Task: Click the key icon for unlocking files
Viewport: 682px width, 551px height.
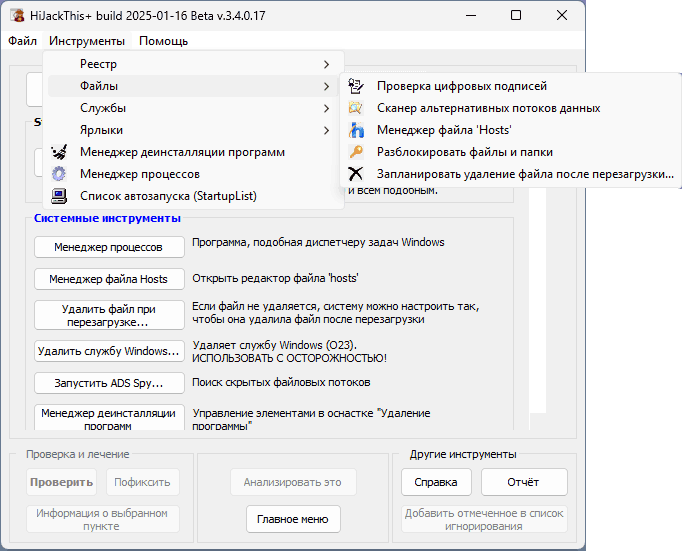Action: [356, 152]
